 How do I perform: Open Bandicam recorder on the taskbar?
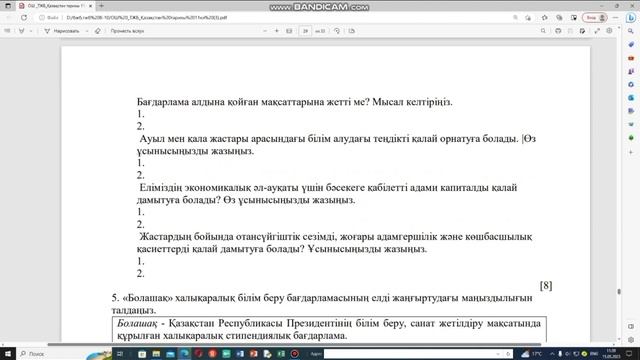[x=295, y=353]
